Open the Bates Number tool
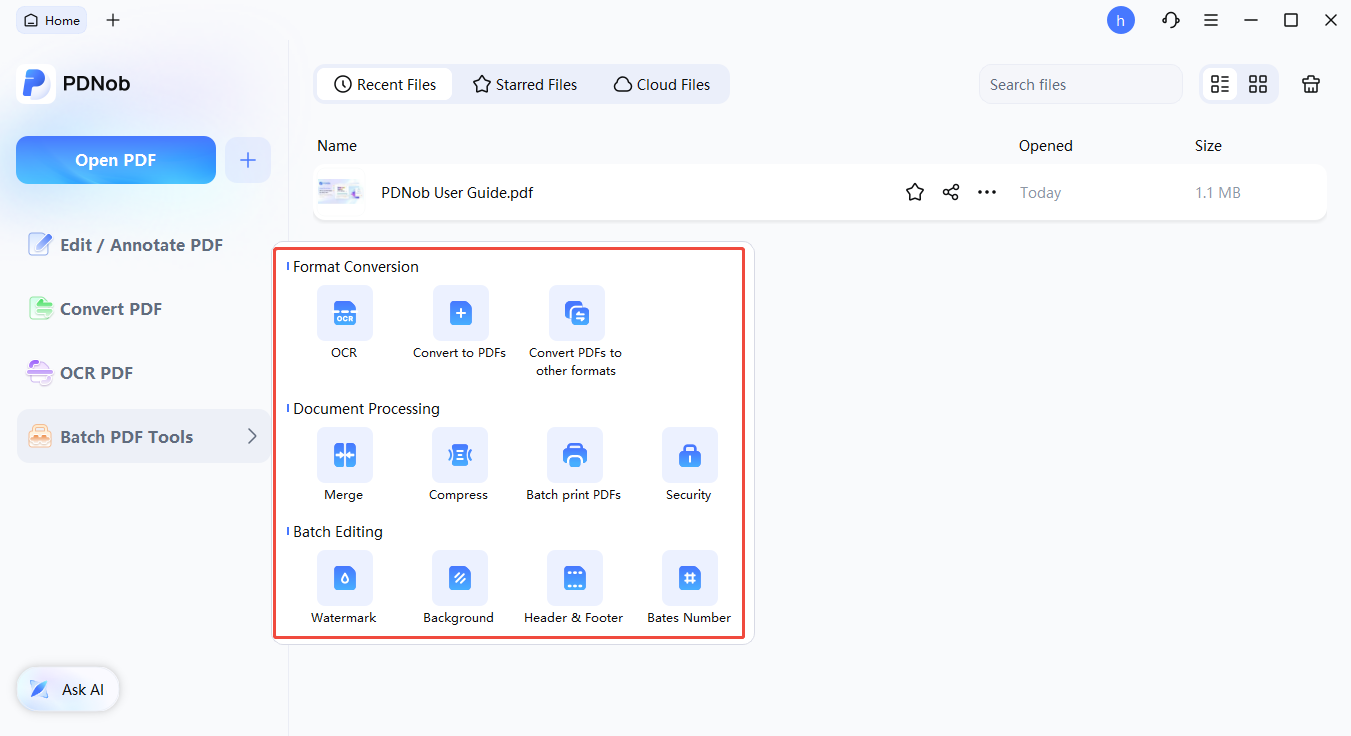Screen dimensions: 1351x736 tap(689, 578)
